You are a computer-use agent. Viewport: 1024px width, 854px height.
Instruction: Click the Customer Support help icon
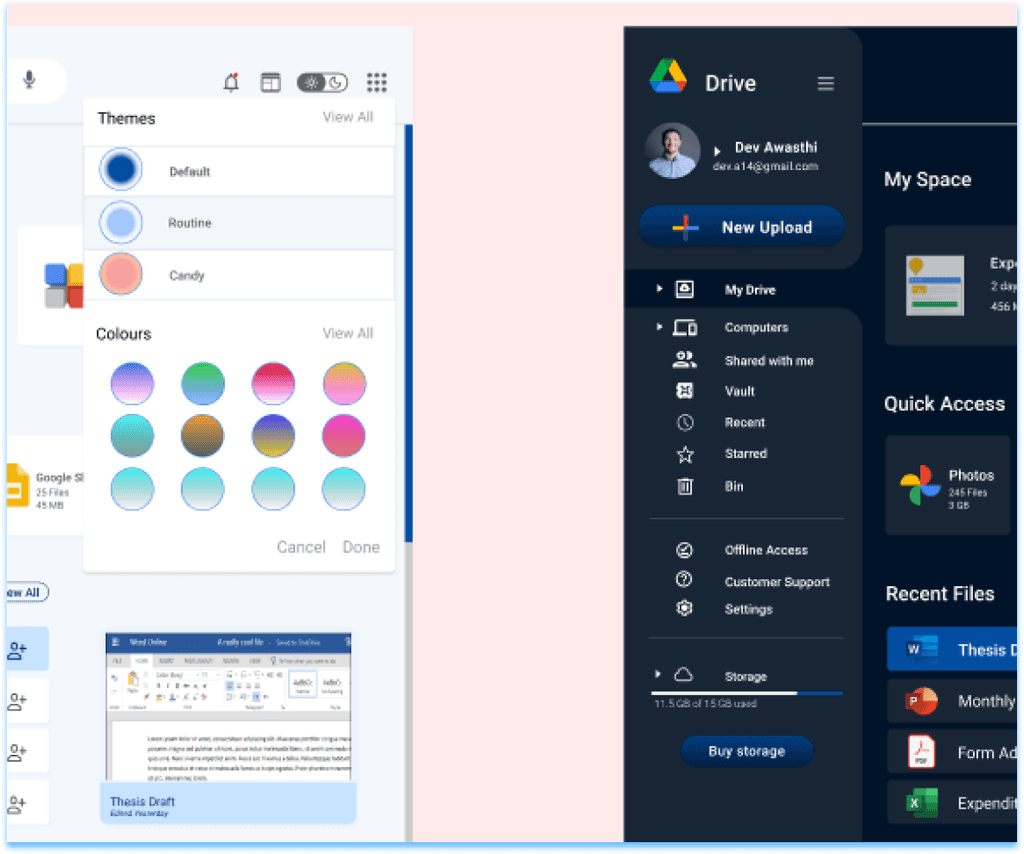tap(684, 580)
